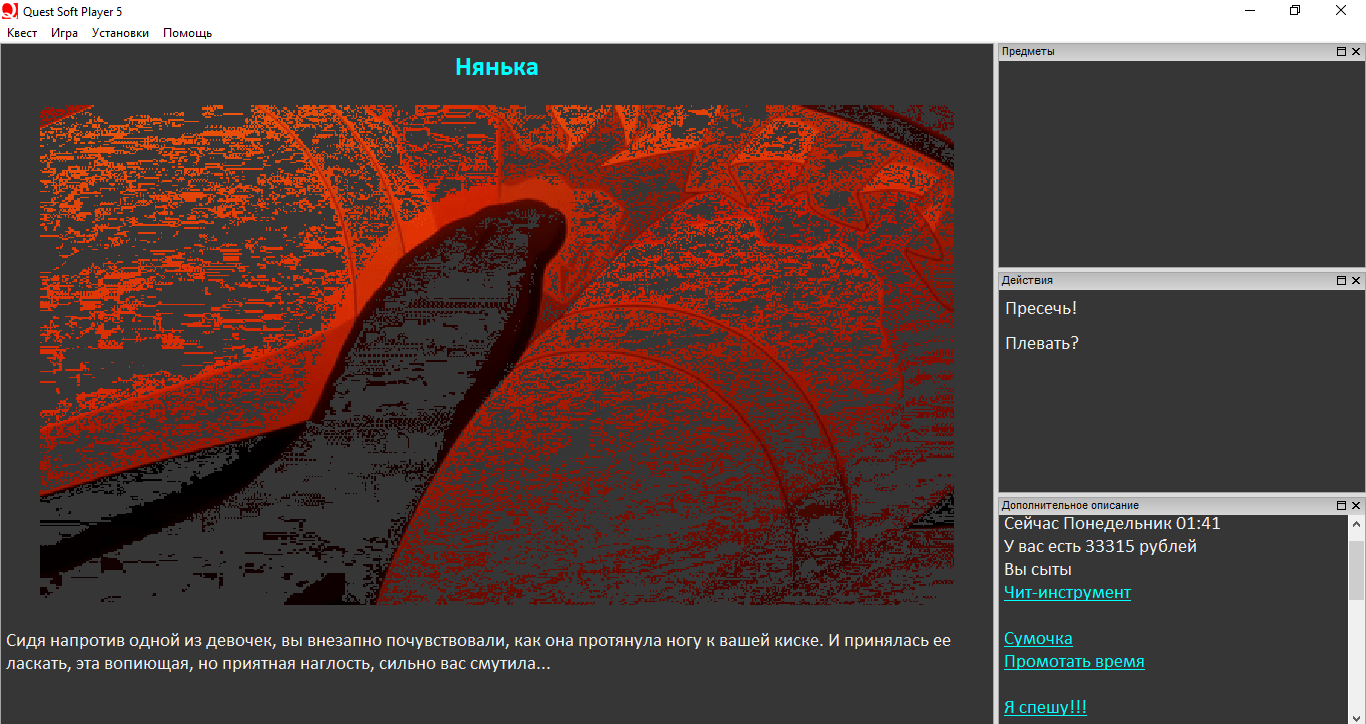Viewport: 1366px width, 724px height.
Task: Close the Предметы panel
Action: [x=1356, y=51]
